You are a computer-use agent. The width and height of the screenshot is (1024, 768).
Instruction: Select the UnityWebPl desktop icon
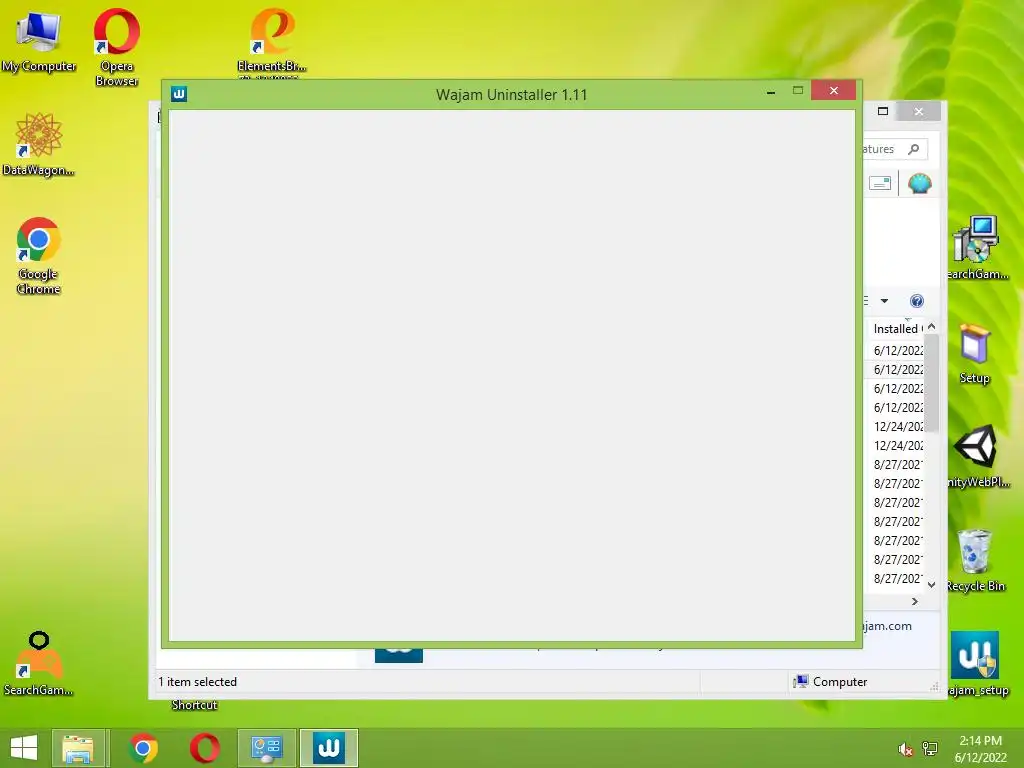click(977, 456)
